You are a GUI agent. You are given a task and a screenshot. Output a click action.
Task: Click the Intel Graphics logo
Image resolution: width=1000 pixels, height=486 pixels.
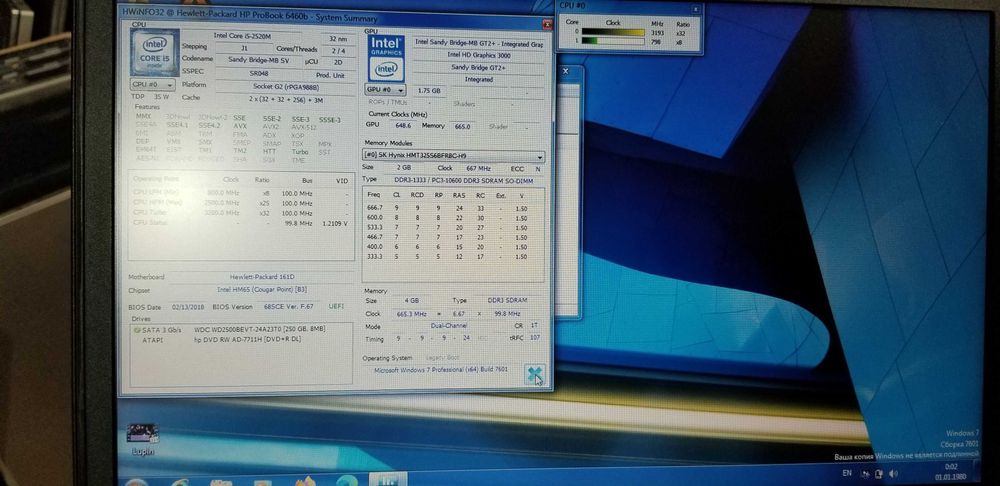tap(386, 58)
